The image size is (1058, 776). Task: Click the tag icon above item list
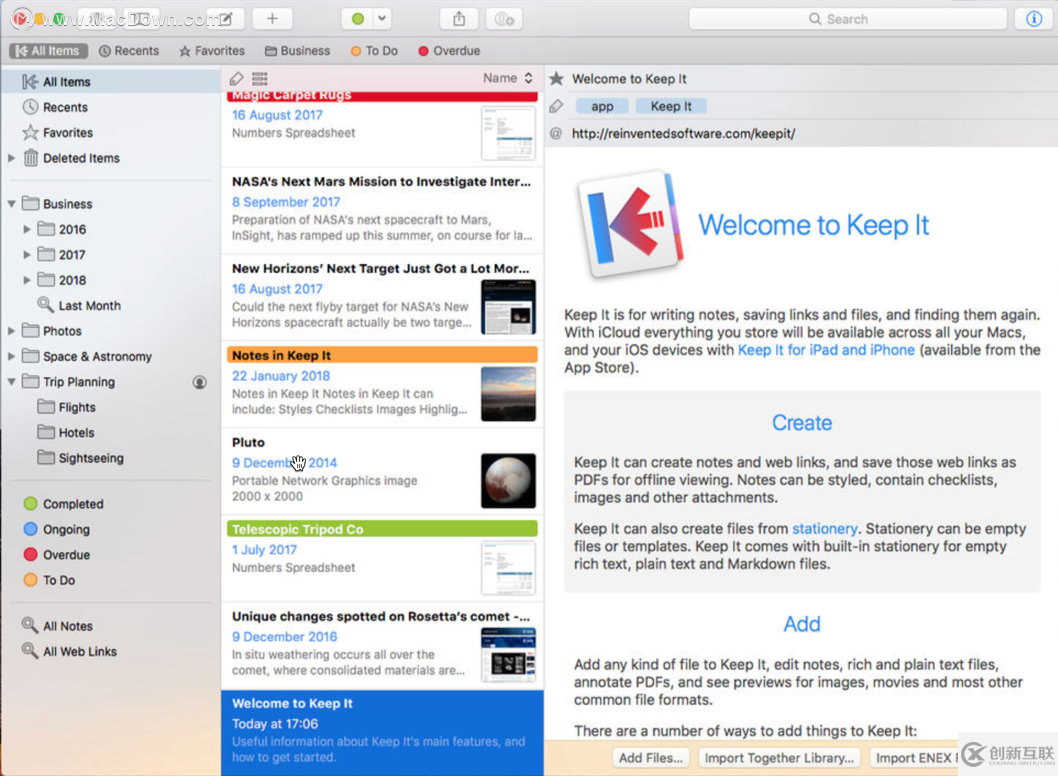click(236, 79)
